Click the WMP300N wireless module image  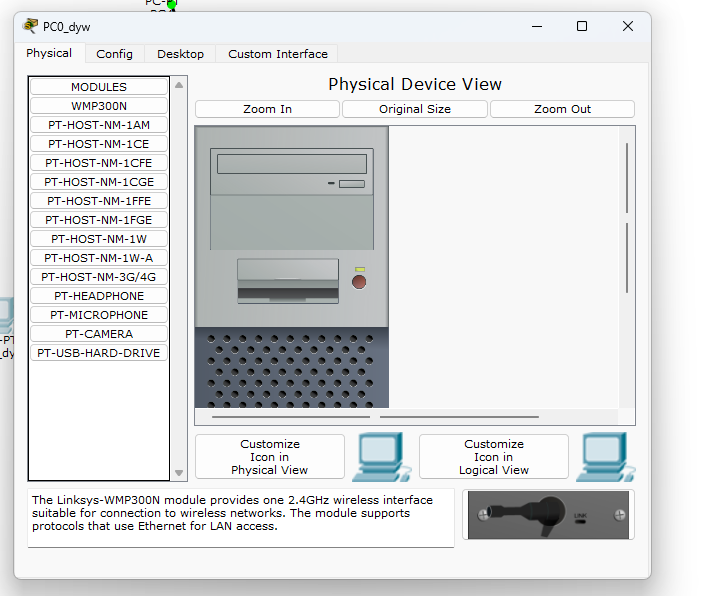(548, 515)
